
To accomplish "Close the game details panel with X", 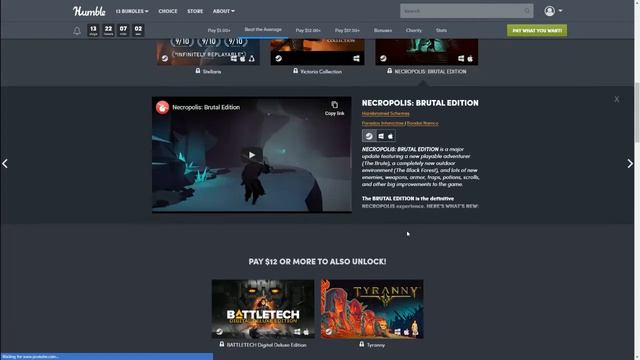I will click(x=616, y=99).
